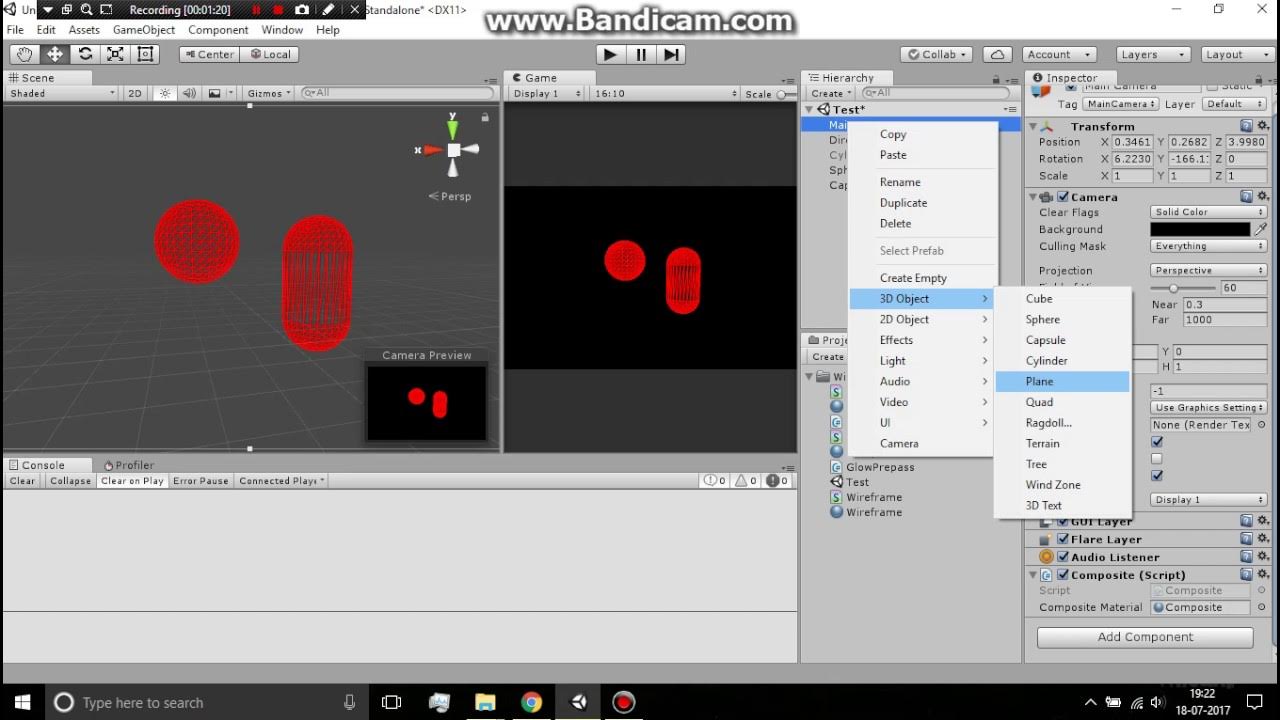This screenshot has height=720, width=1280.
Task: Open the Culling Mask Everything dropdown
Action: (x=1209, y=246)
